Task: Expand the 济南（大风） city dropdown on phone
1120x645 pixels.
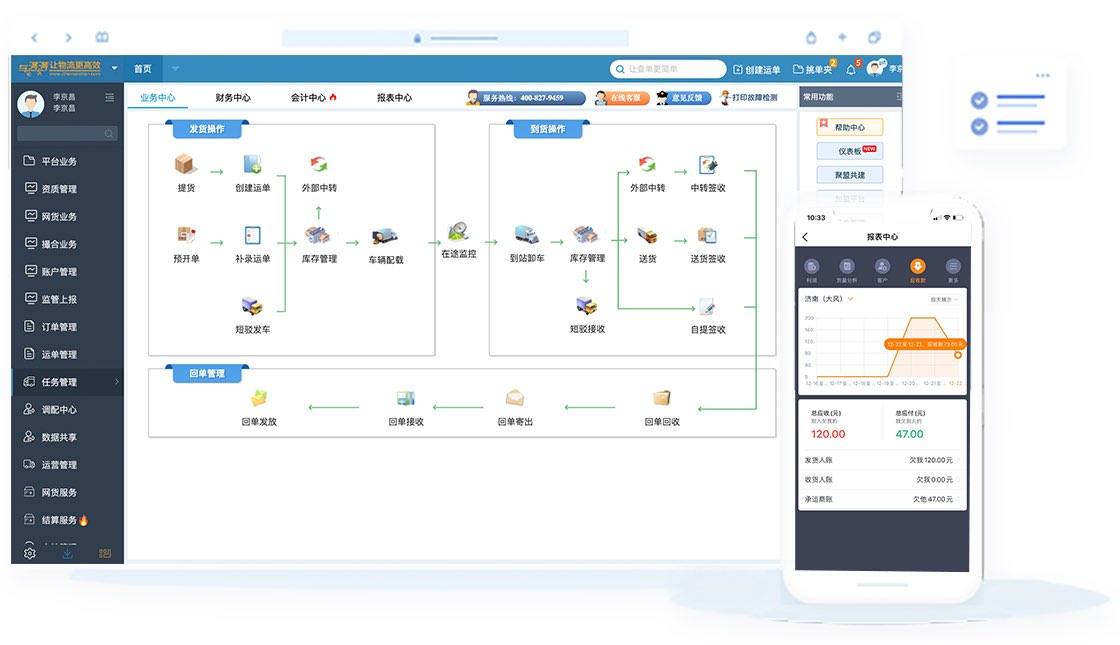Action: click(x=851, y=298)
